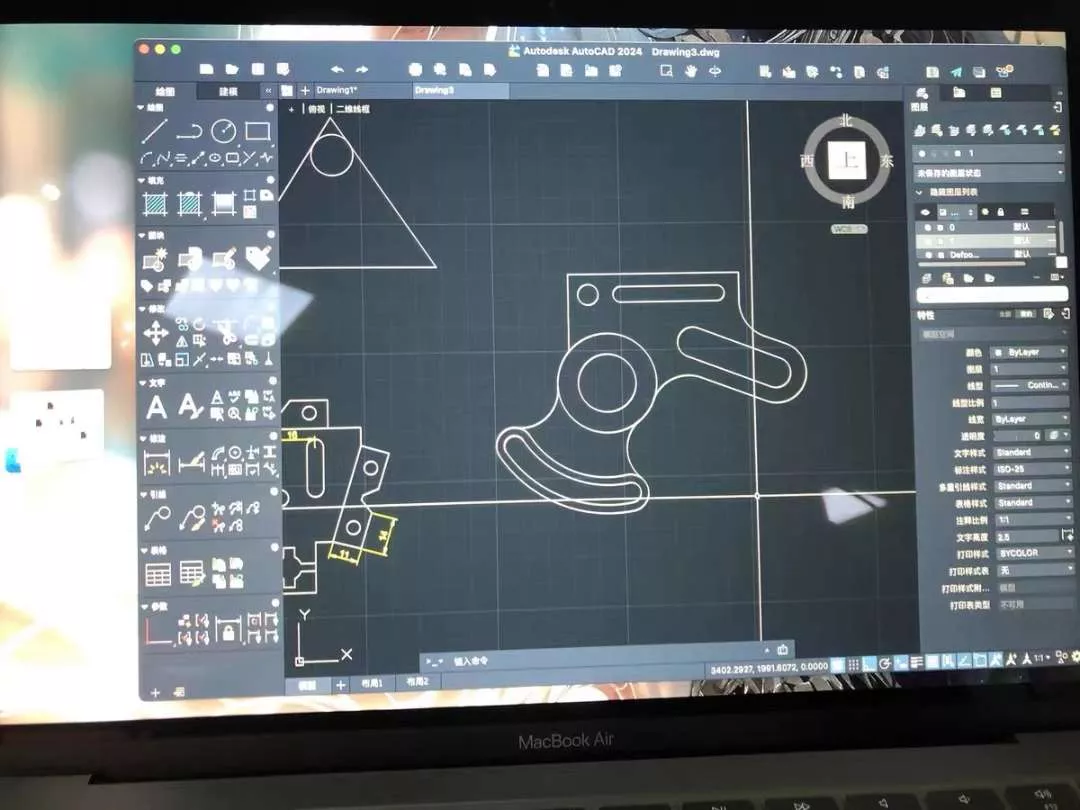Select the Line drawing tool
The width and height of the screenshot is (1080, 810).
(x=154, y=131)
